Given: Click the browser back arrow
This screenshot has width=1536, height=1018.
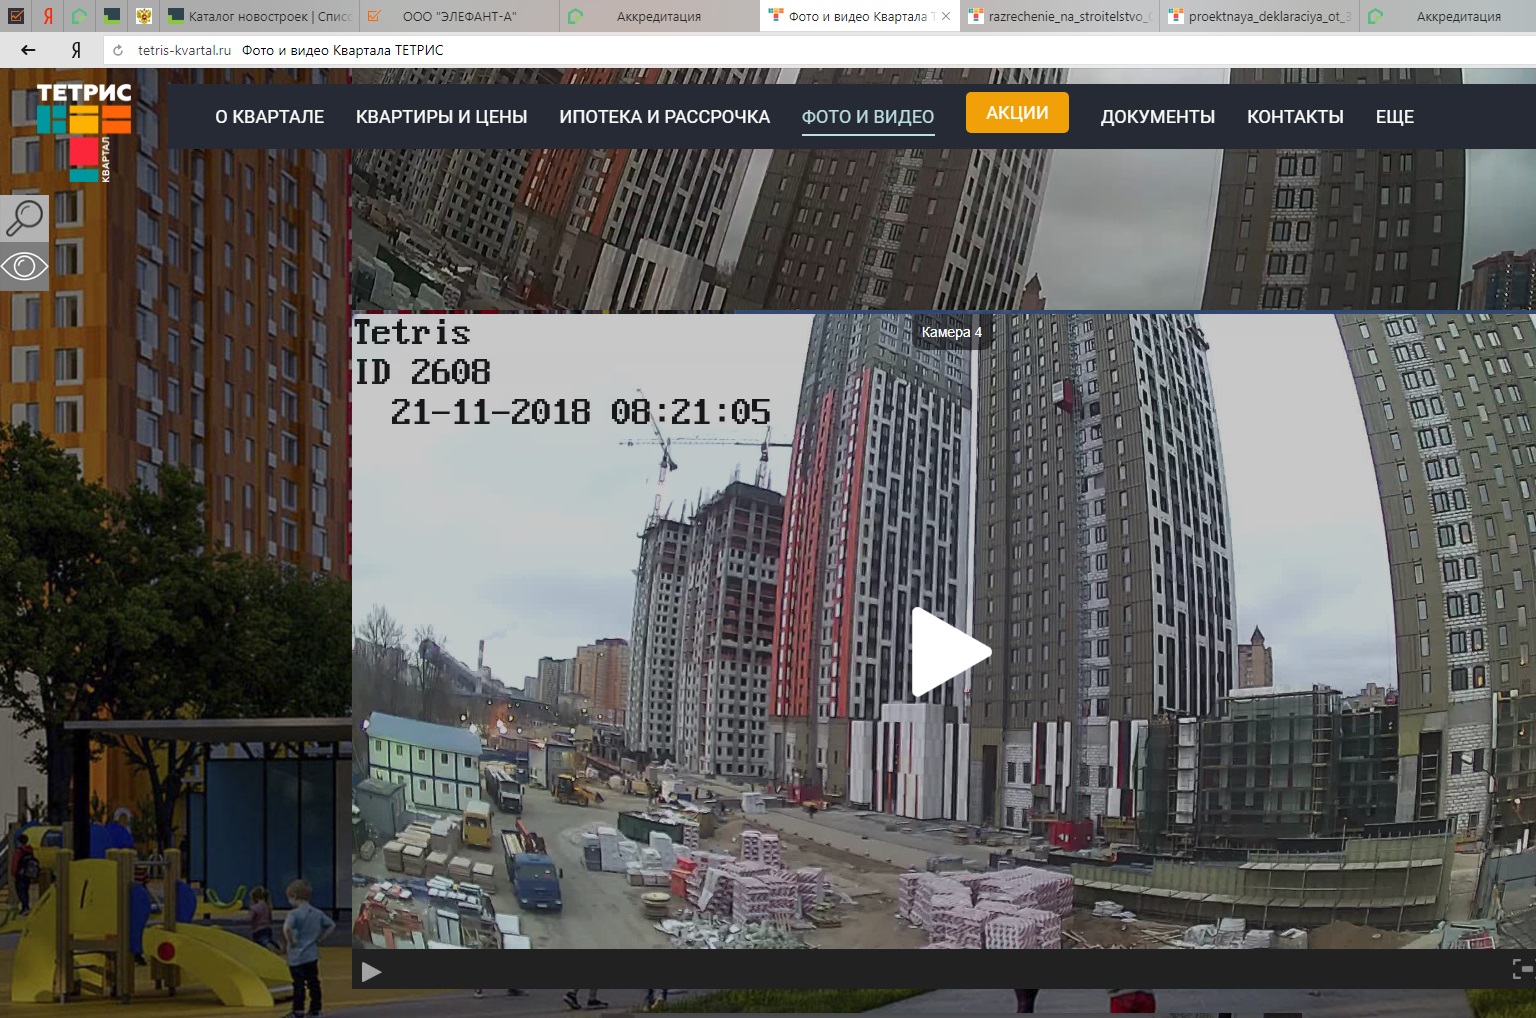Looking at the screenshot, I should coord(28,50).
